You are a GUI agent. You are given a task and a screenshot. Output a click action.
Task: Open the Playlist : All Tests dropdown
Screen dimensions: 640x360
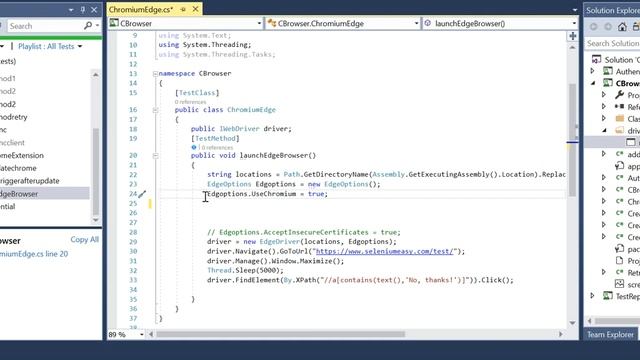(50, 47)
